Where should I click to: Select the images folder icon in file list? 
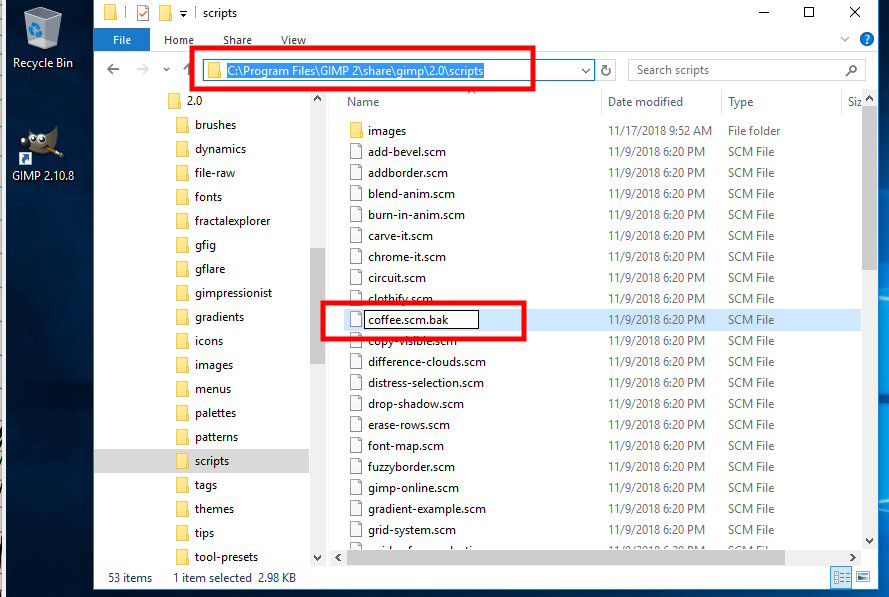[x=356, y=131]
